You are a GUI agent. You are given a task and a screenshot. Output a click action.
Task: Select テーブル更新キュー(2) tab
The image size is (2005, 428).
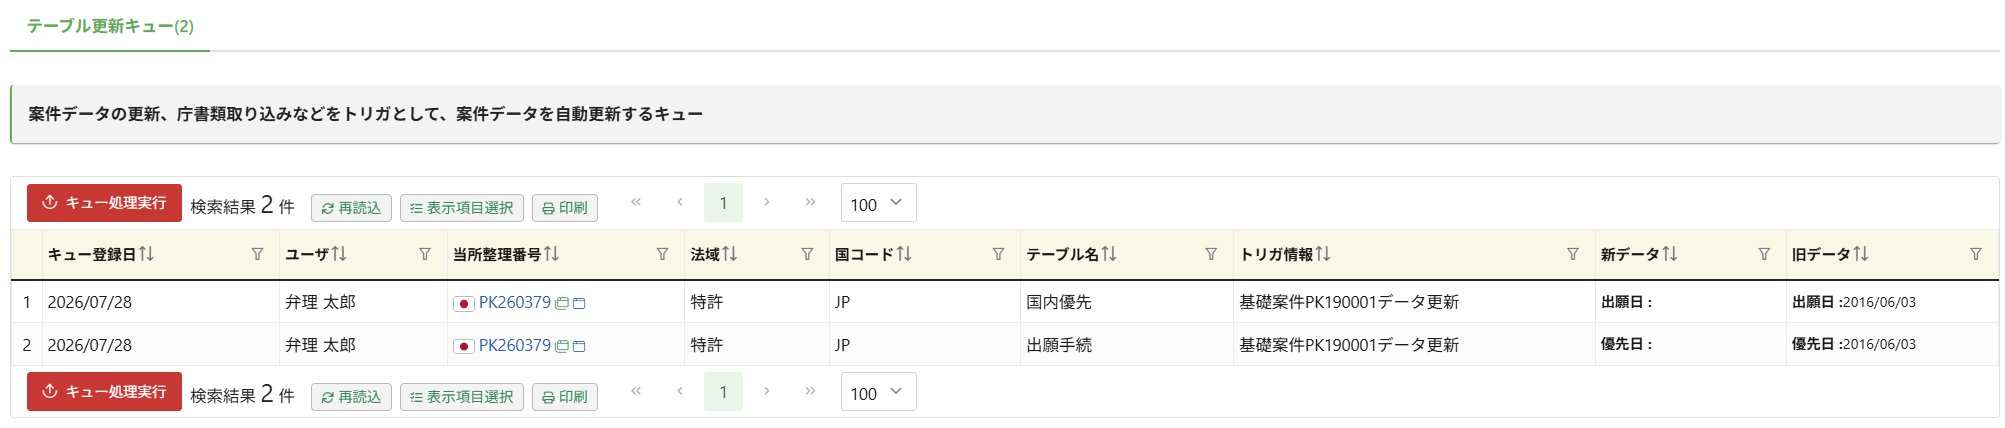point(110,26)
